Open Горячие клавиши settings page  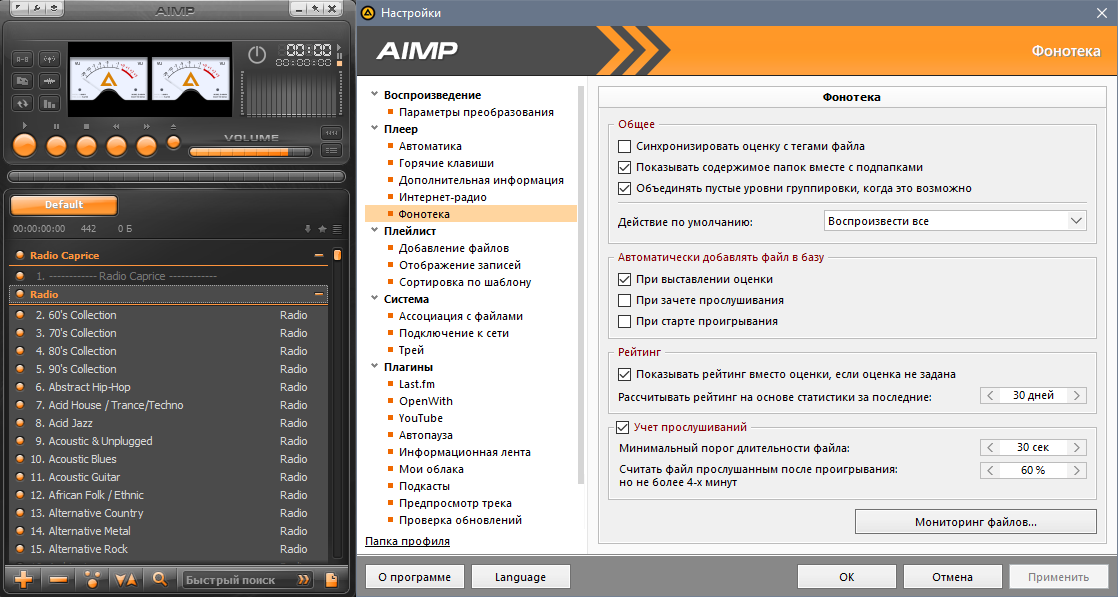click(x=446, y=163)
